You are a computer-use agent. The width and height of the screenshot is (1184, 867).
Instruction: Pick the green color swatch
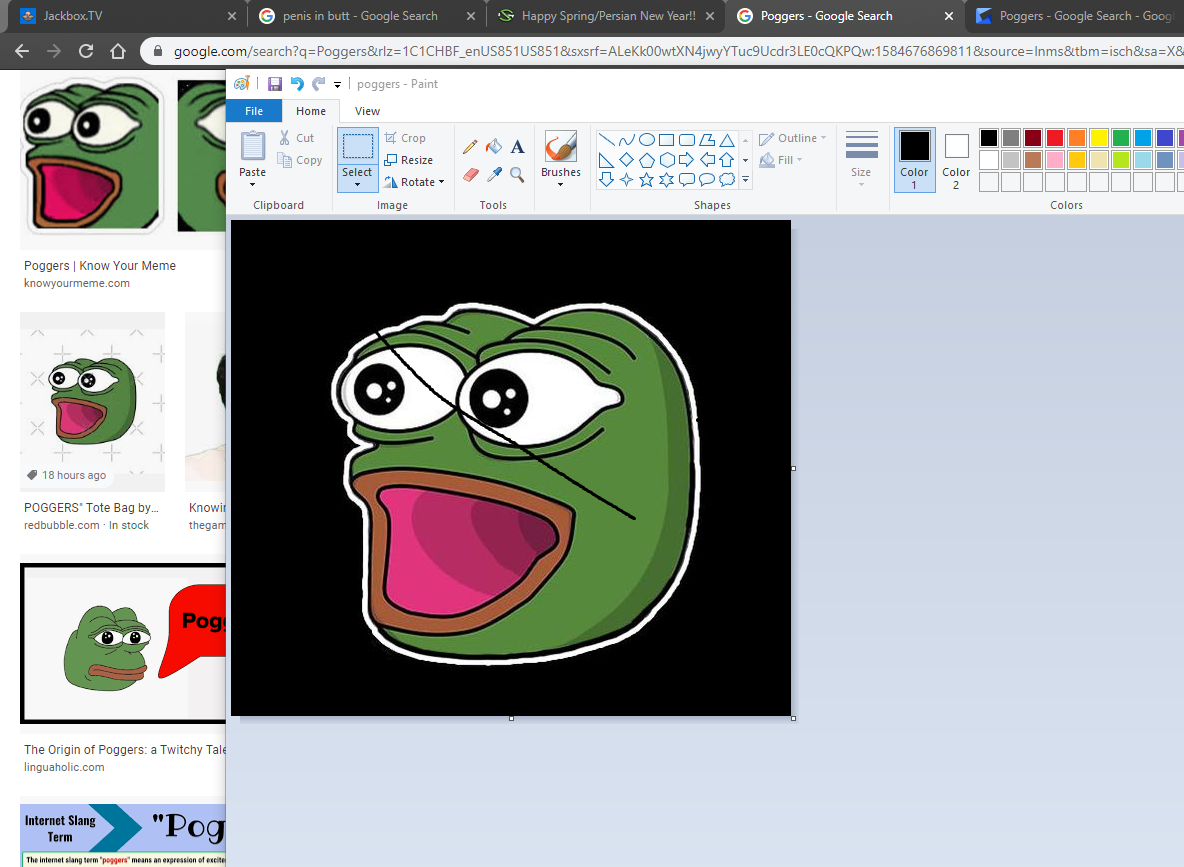point(1121,137)
